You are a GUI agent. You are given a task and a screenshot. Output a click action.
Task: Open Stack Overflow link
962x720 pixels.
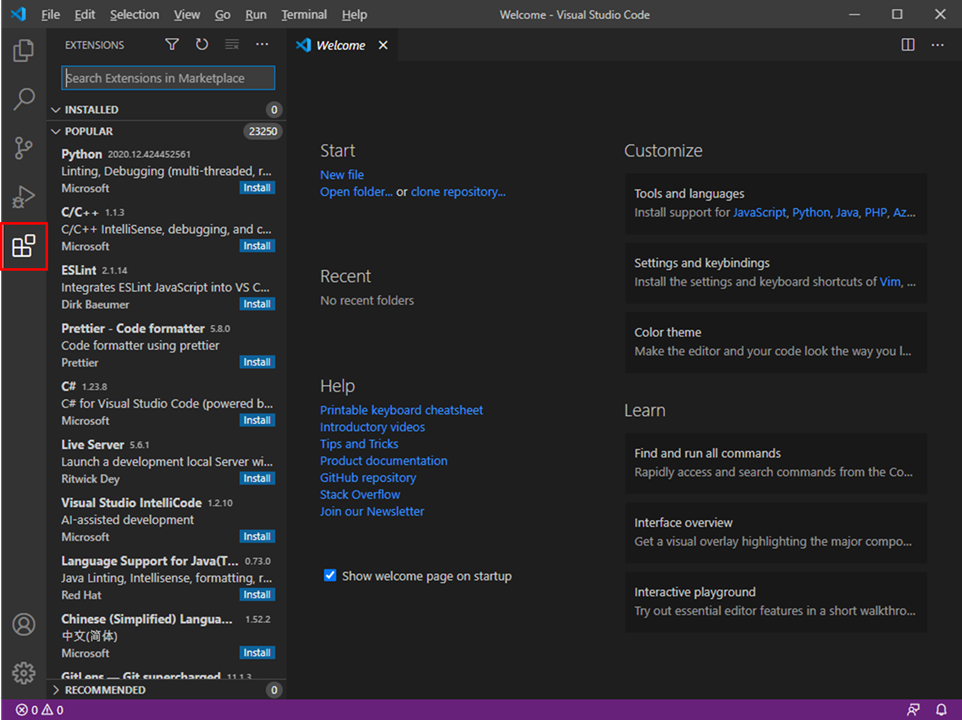[x=360, y=494]
